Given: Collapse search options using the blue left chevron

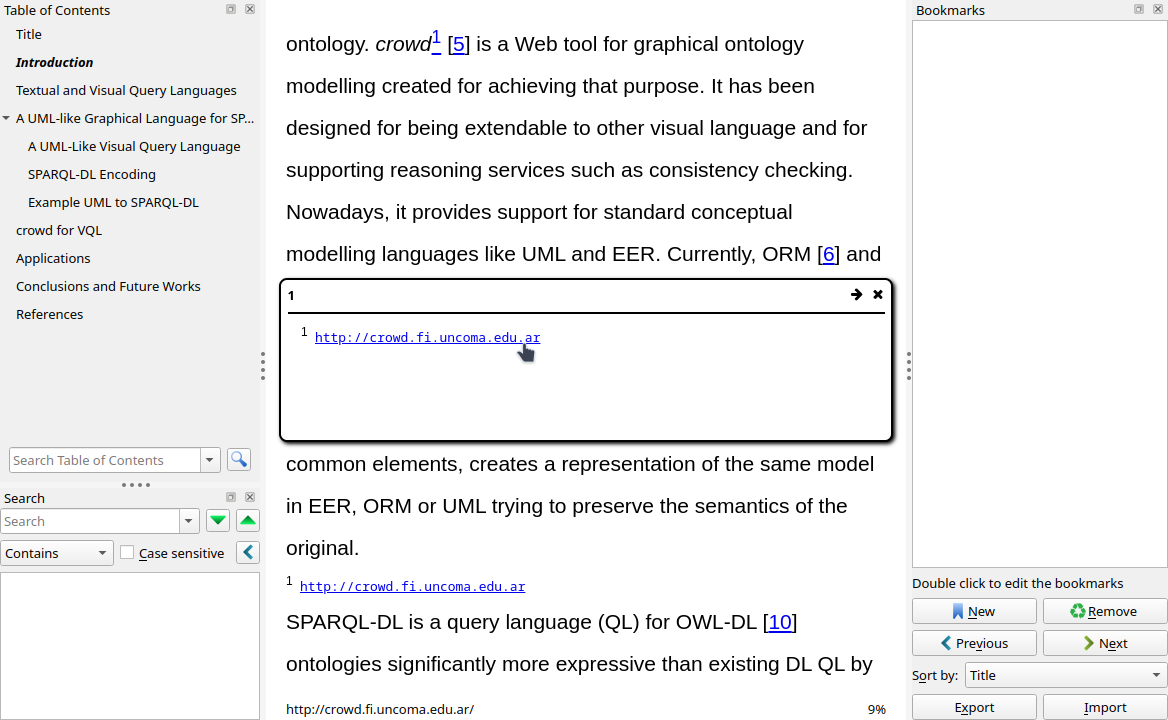Looking at the screenshot, I should pos(247,552).
